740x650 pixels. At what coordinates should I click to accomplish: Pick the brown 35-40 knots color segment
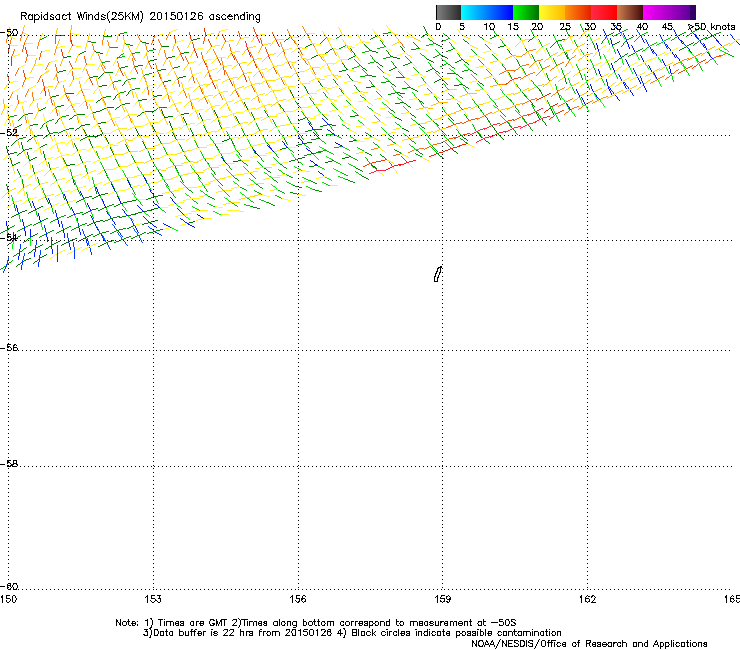pyautogui.click(x=630, y=12)
